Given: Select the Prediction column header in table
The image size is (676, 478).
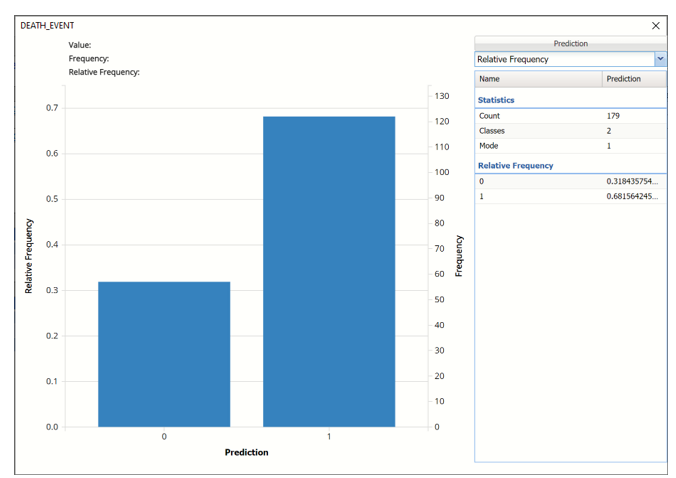Looking at the screenshot, I should tap(633, 79).
